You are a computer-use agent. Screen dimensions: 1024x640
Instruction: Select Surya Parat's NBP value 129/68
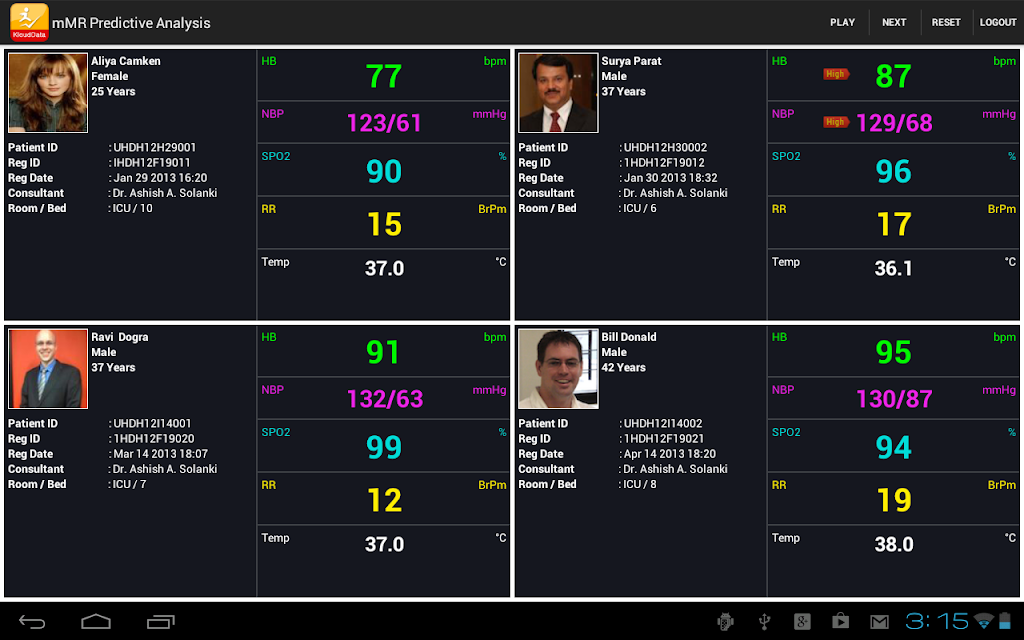click(894, 123)
